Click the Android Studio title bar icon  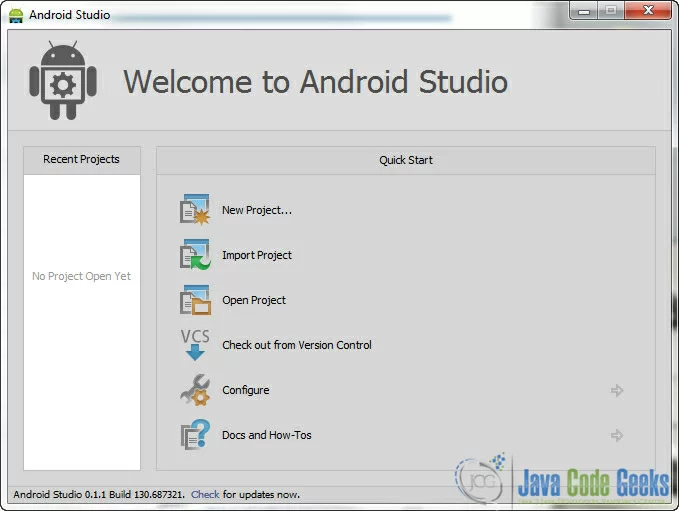click(16, 15)
